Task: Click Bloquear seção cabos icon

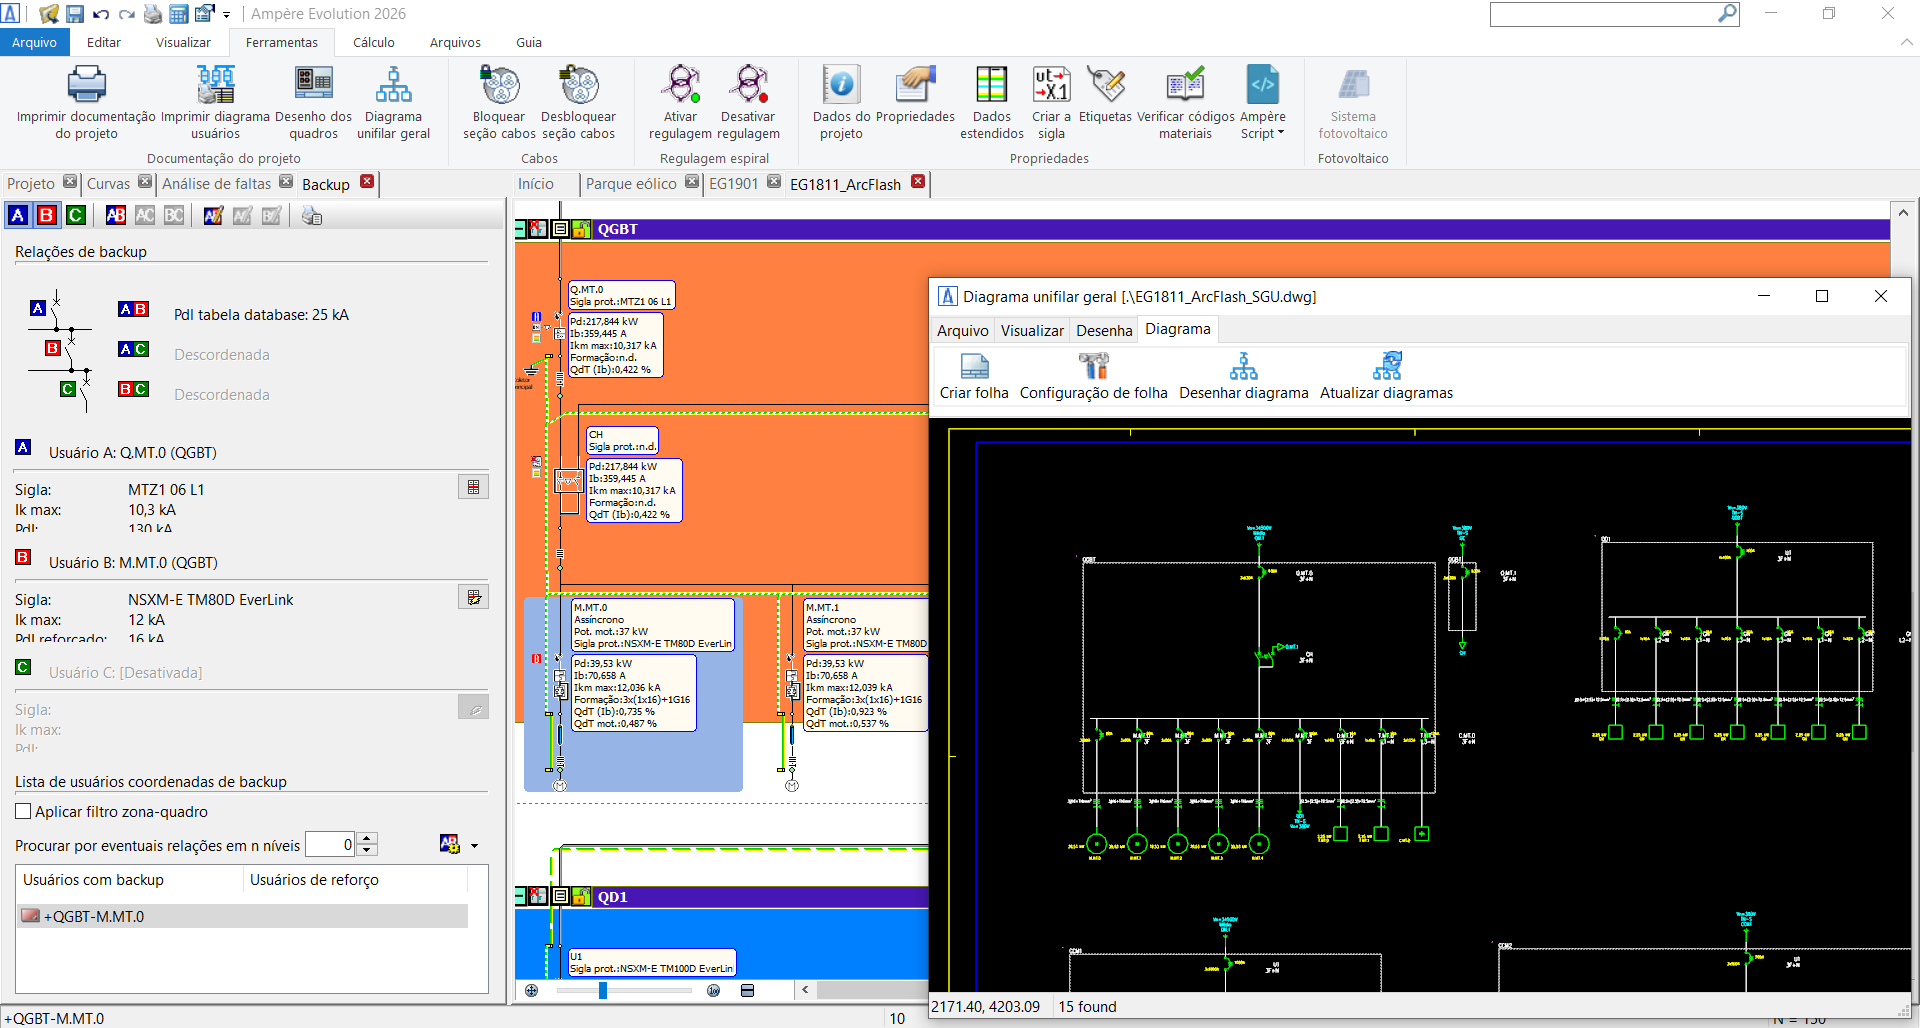Action: pyautogui.click(x=499, y=86)
